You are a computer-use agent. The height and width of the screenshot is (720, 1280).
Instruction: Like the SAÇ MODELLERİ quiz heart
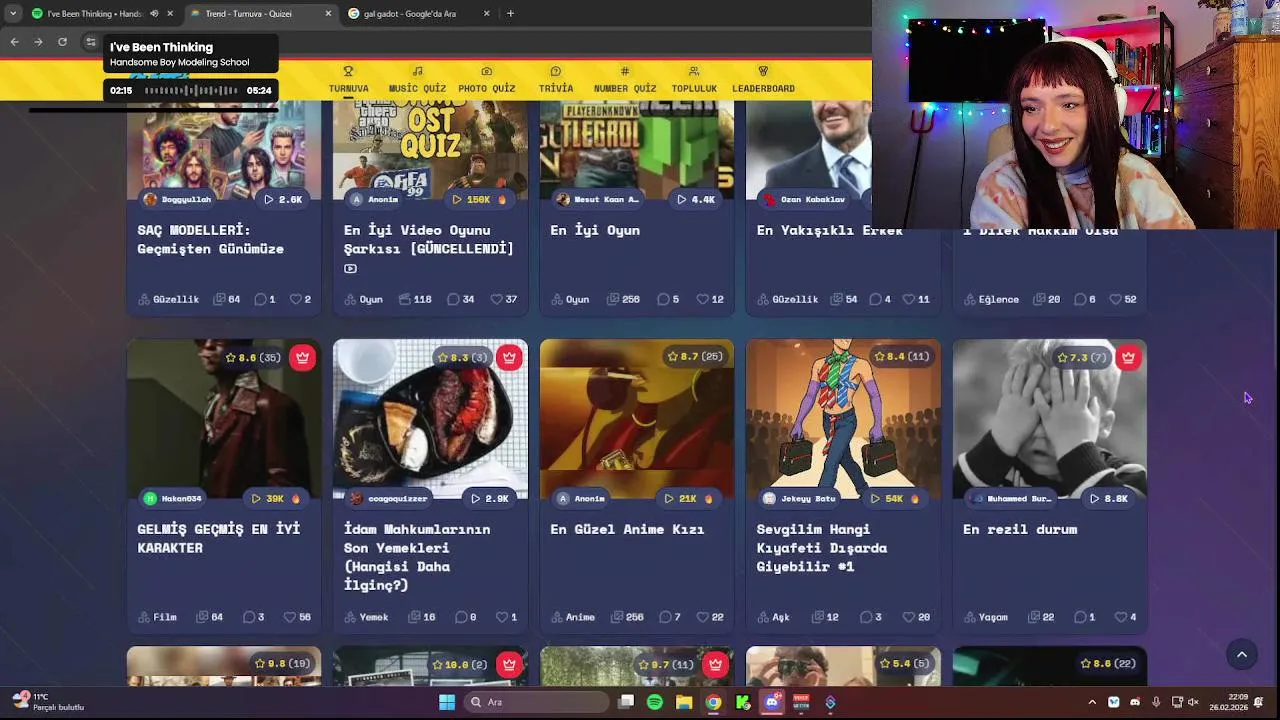[x=300, y=299]
